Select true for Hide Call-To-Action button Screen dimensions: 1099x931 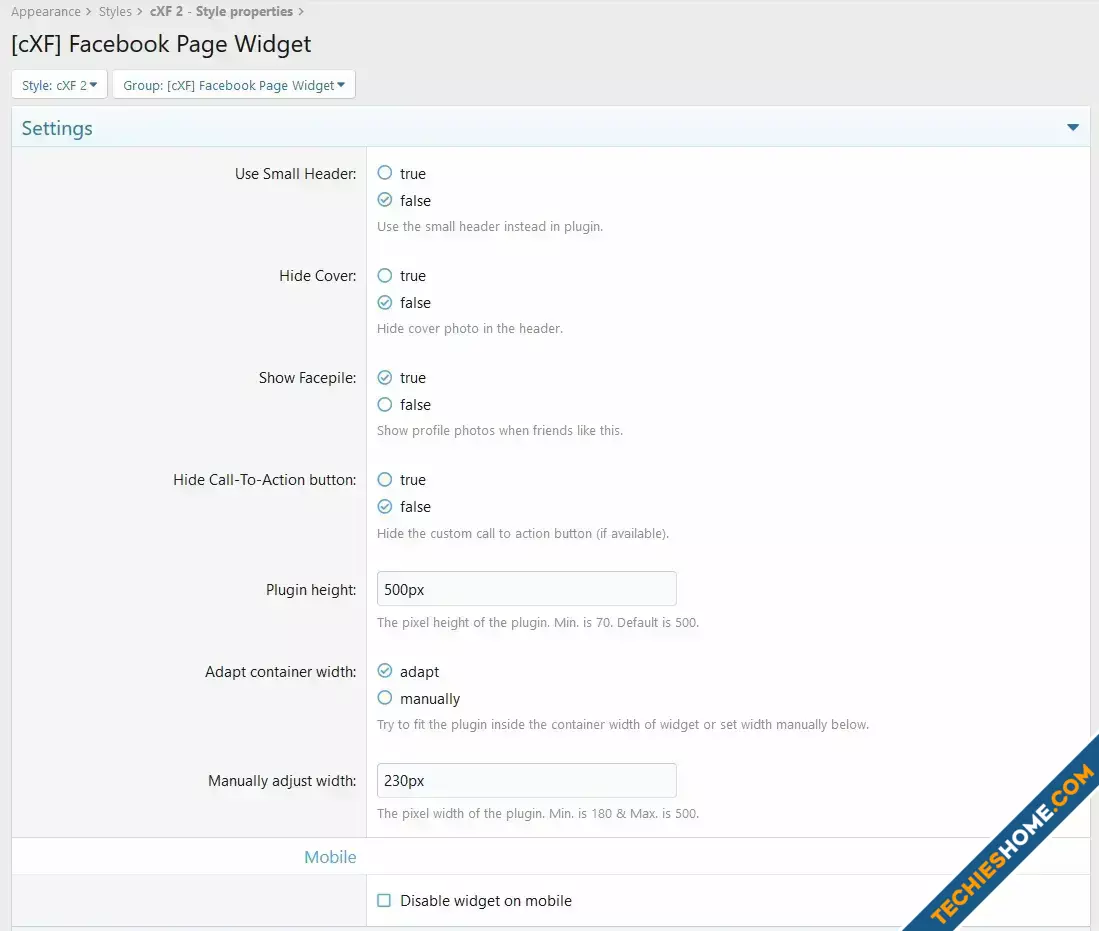coord(385,480)
